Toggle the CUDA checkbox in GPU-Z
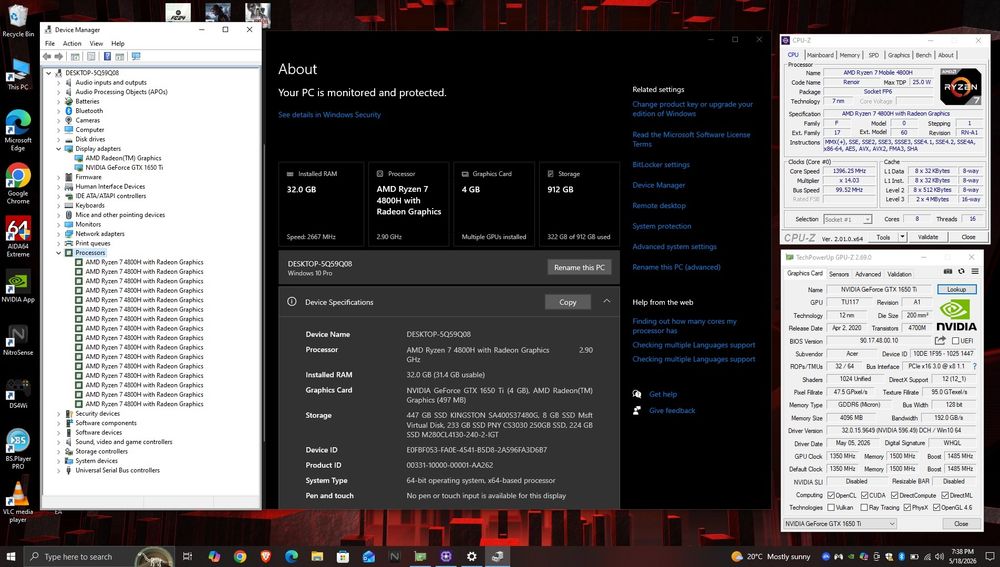 865,495
